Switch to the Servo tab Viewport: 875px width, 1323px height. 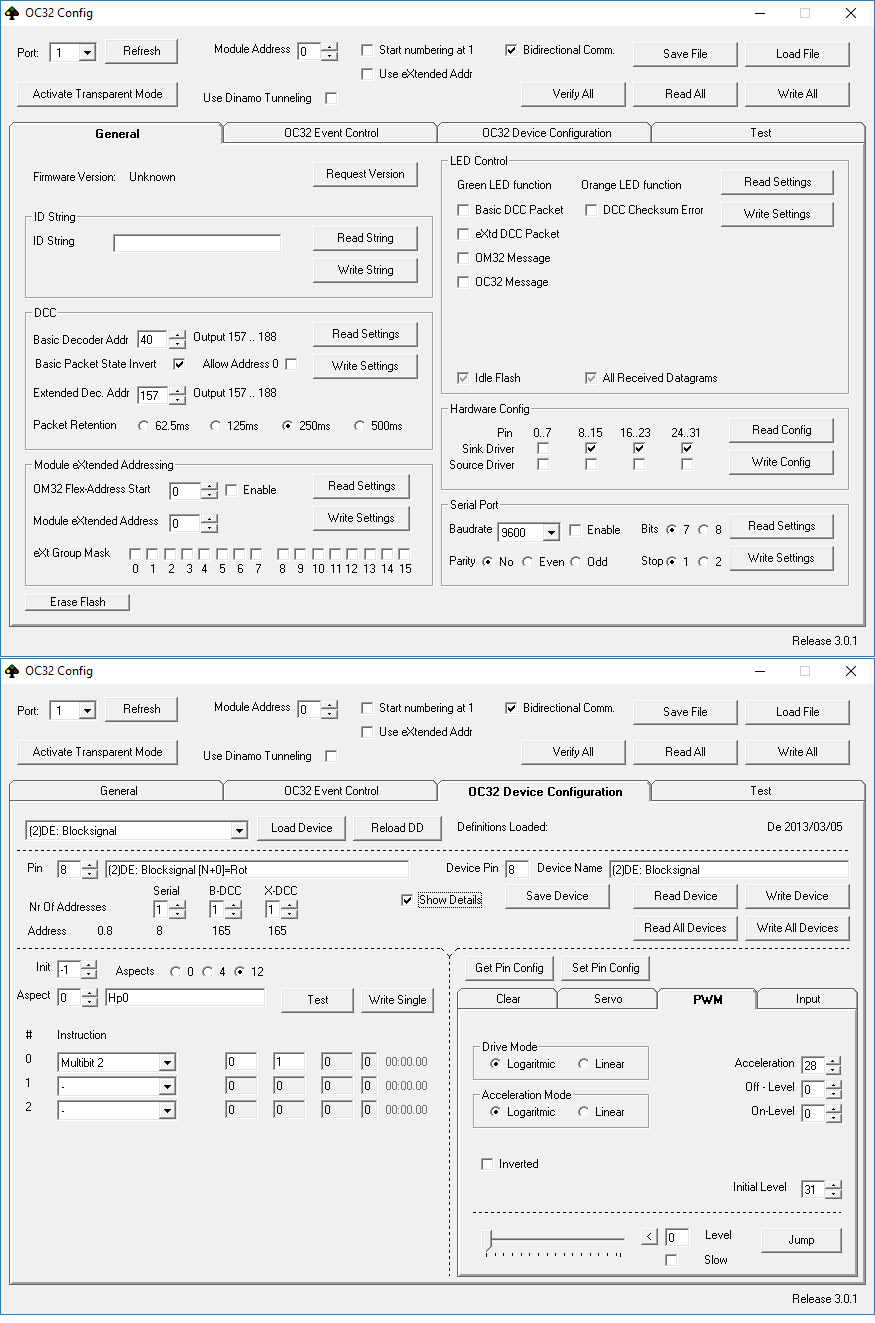coord(607,999)
